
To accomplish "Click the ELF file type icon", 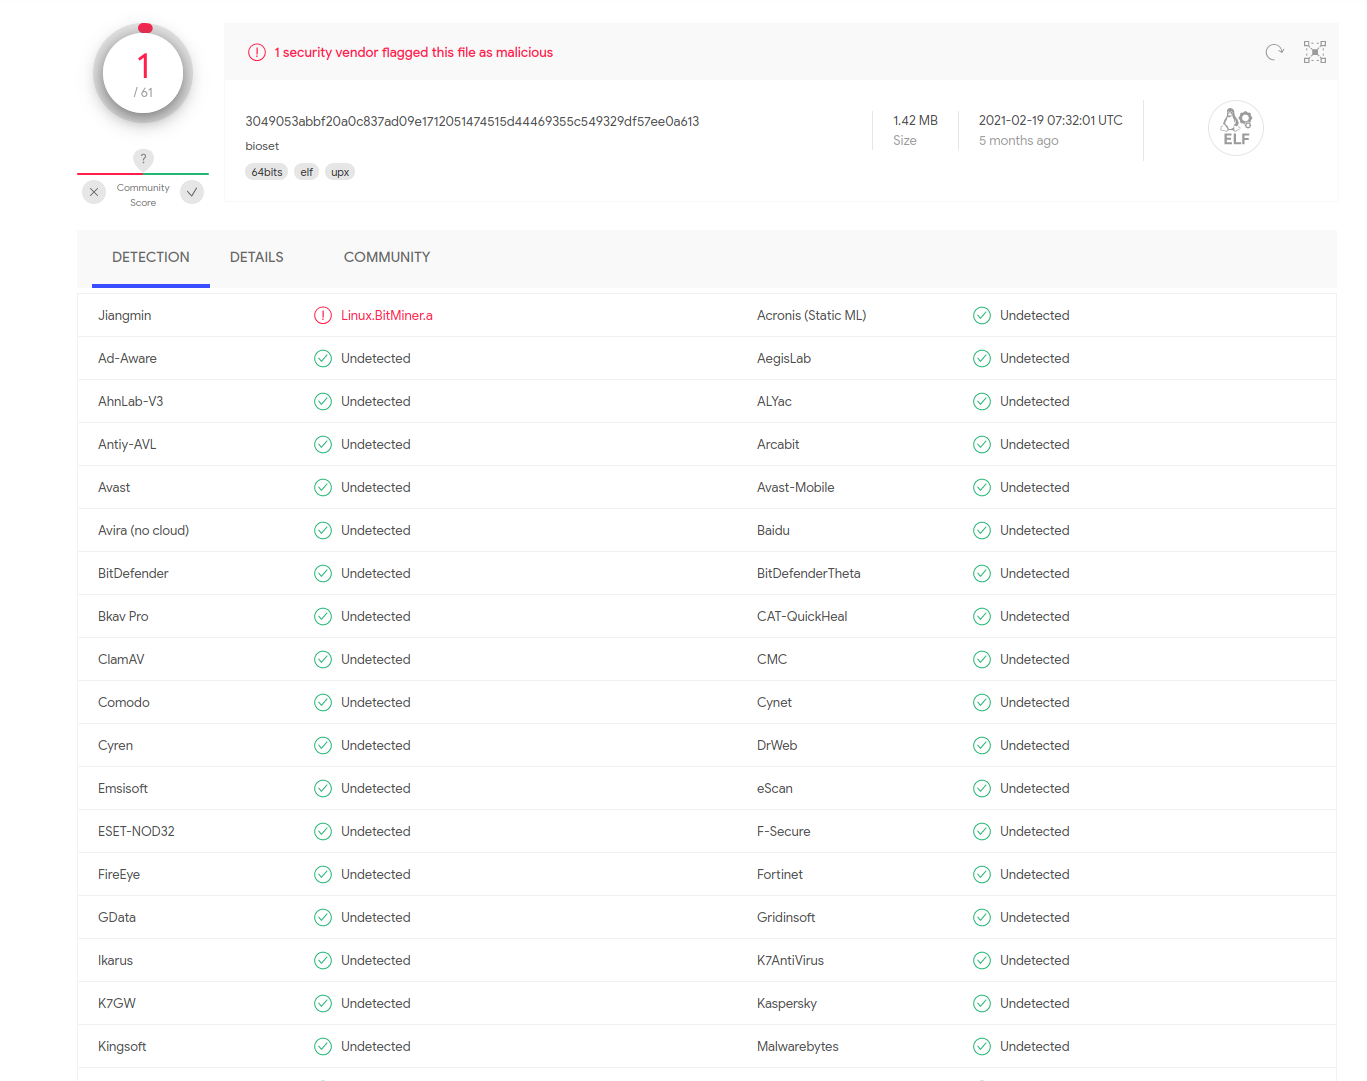I will tap(1236, 128).
